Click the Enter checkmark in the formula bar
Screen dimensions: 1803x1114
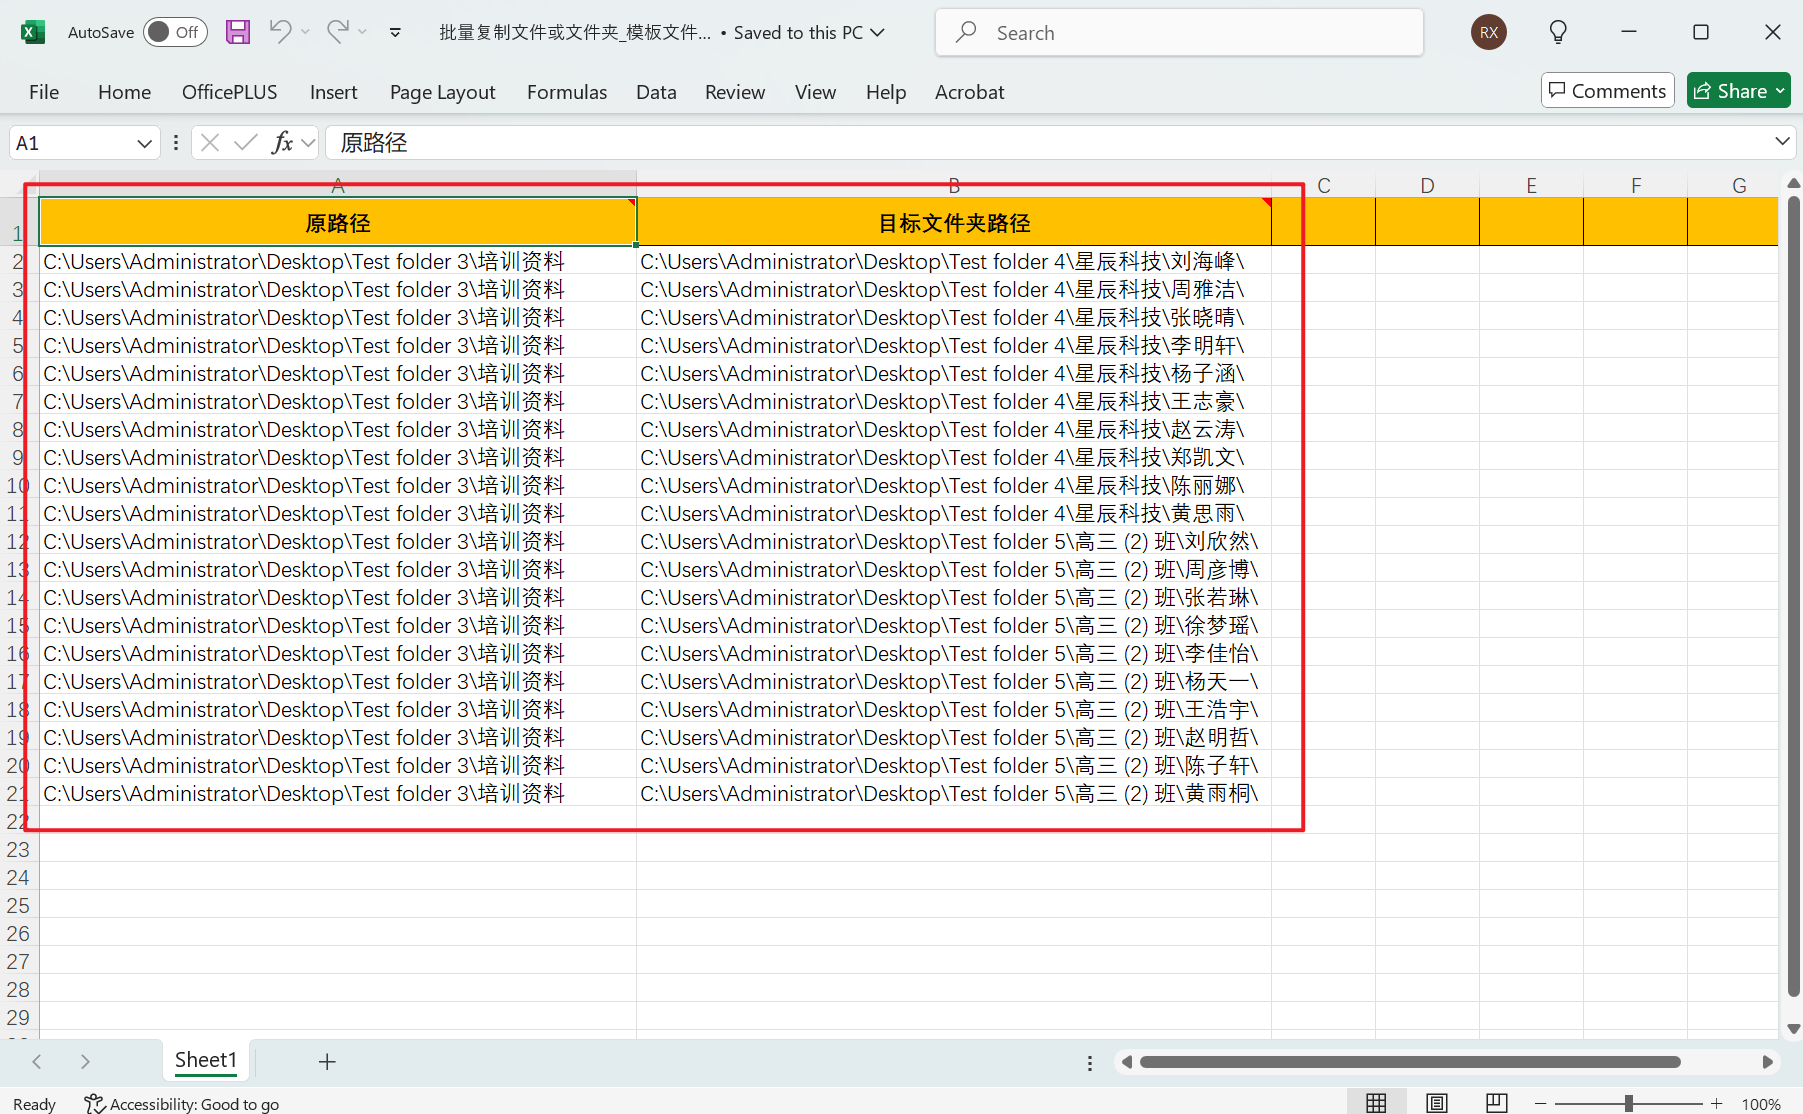246,142
